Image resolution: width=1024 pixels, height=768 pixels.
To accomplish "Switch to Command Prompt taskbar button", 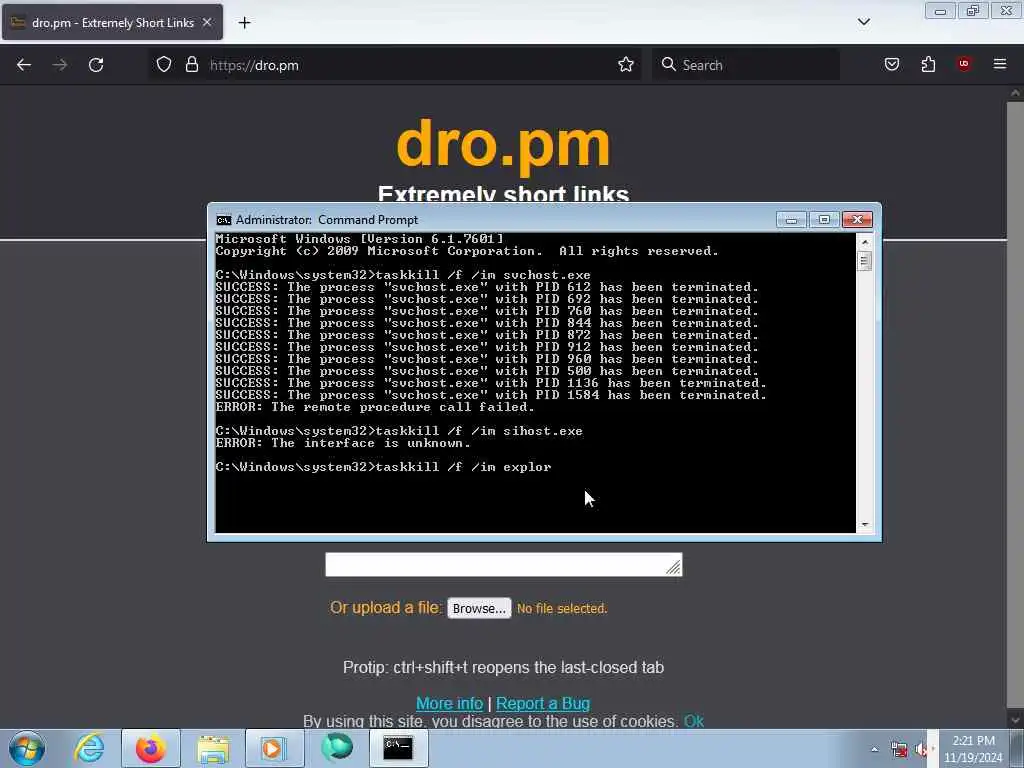I will tap(398, 748).
